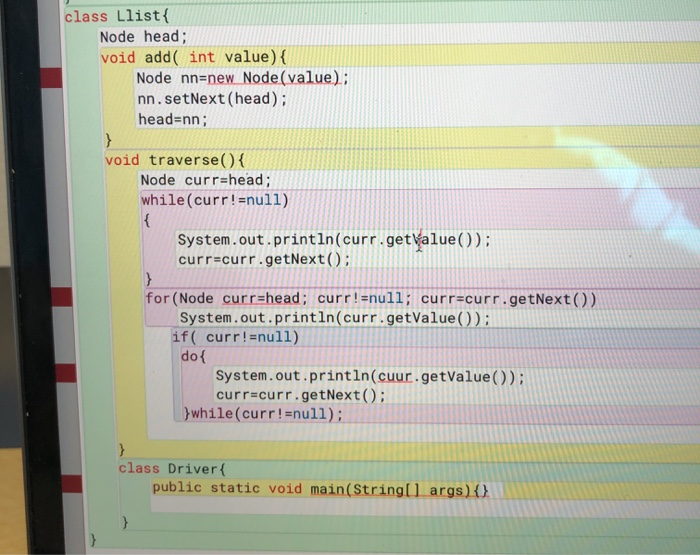Click the error marker beside the for loop line

(x=62, y=297)
